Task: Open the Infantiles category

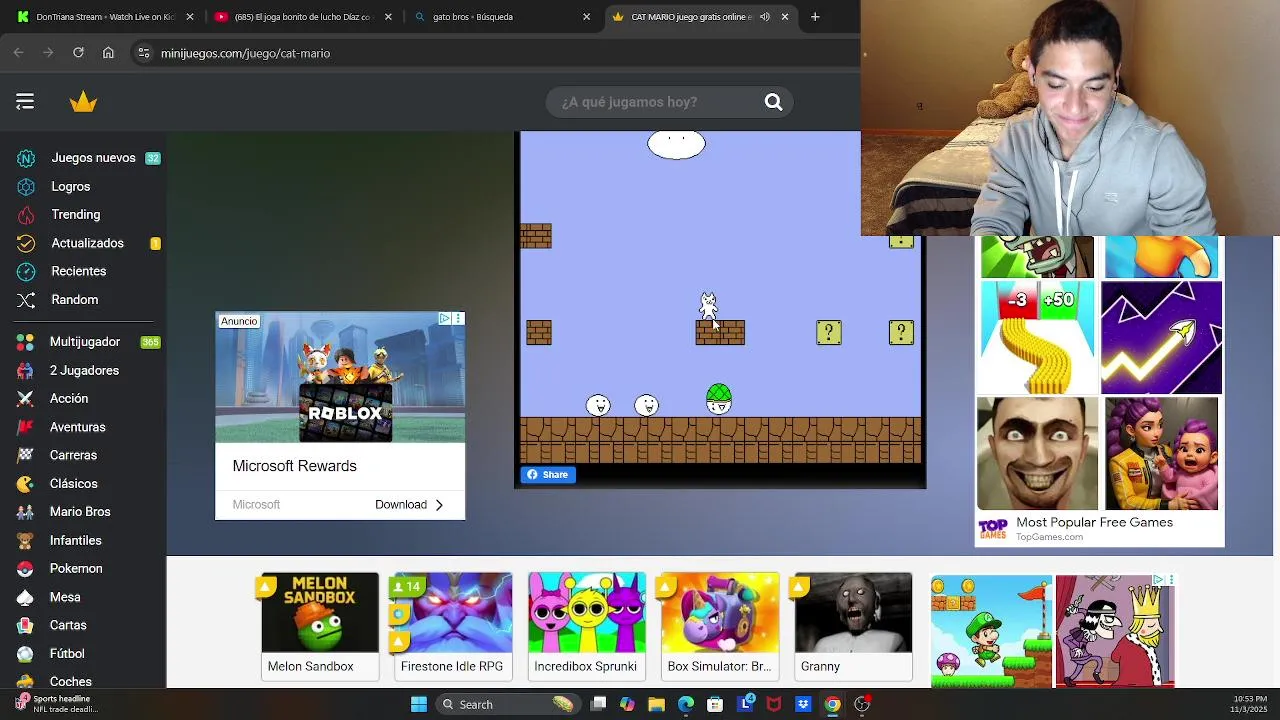Action: click(76, 540)
